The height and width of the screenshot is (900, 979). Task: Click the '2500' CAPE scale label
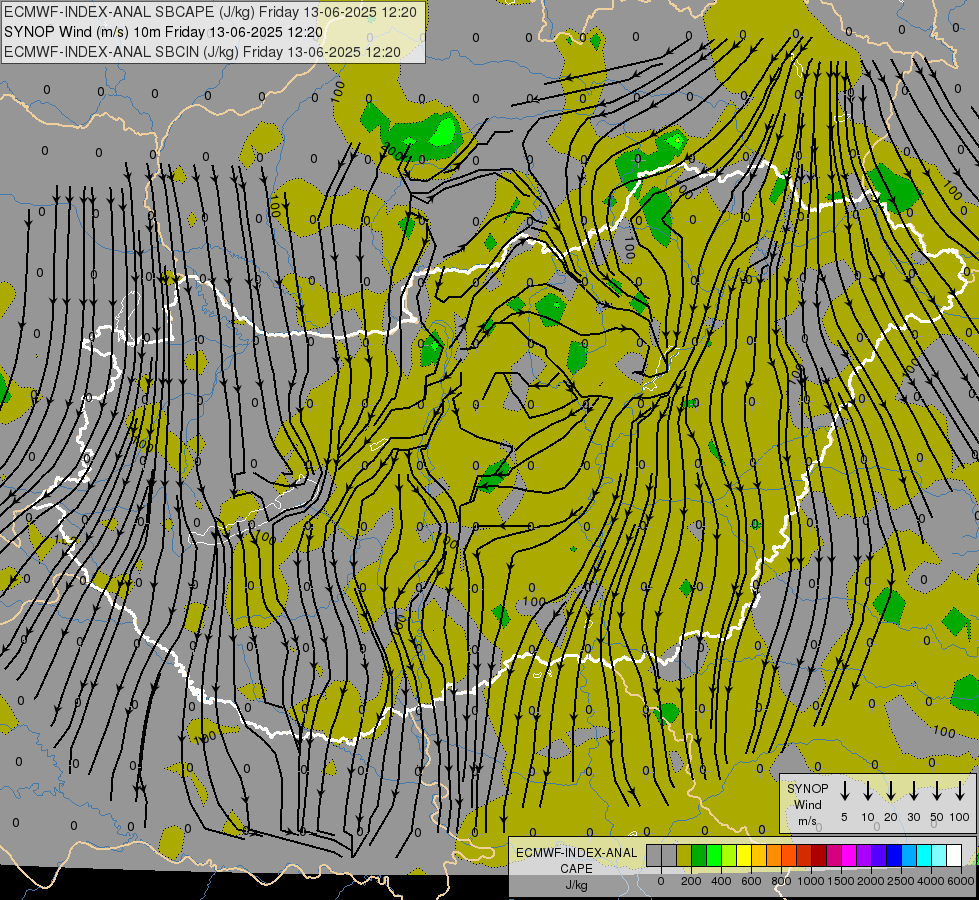click(901, 881)
